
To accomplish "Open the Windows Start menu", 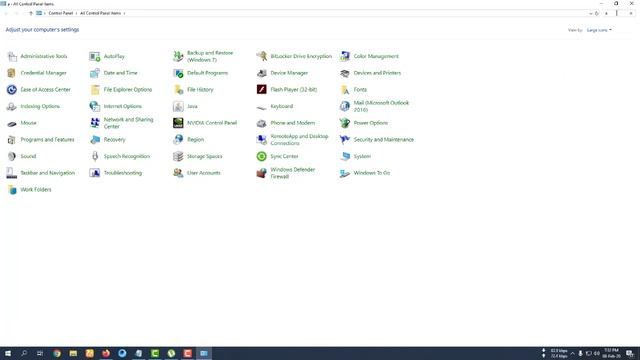I will (8, 353).
